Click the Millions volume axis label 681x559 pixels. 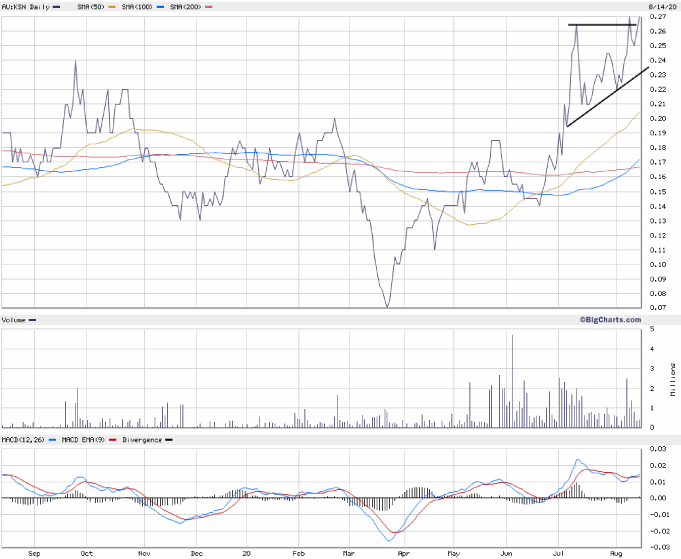point(673,377)
